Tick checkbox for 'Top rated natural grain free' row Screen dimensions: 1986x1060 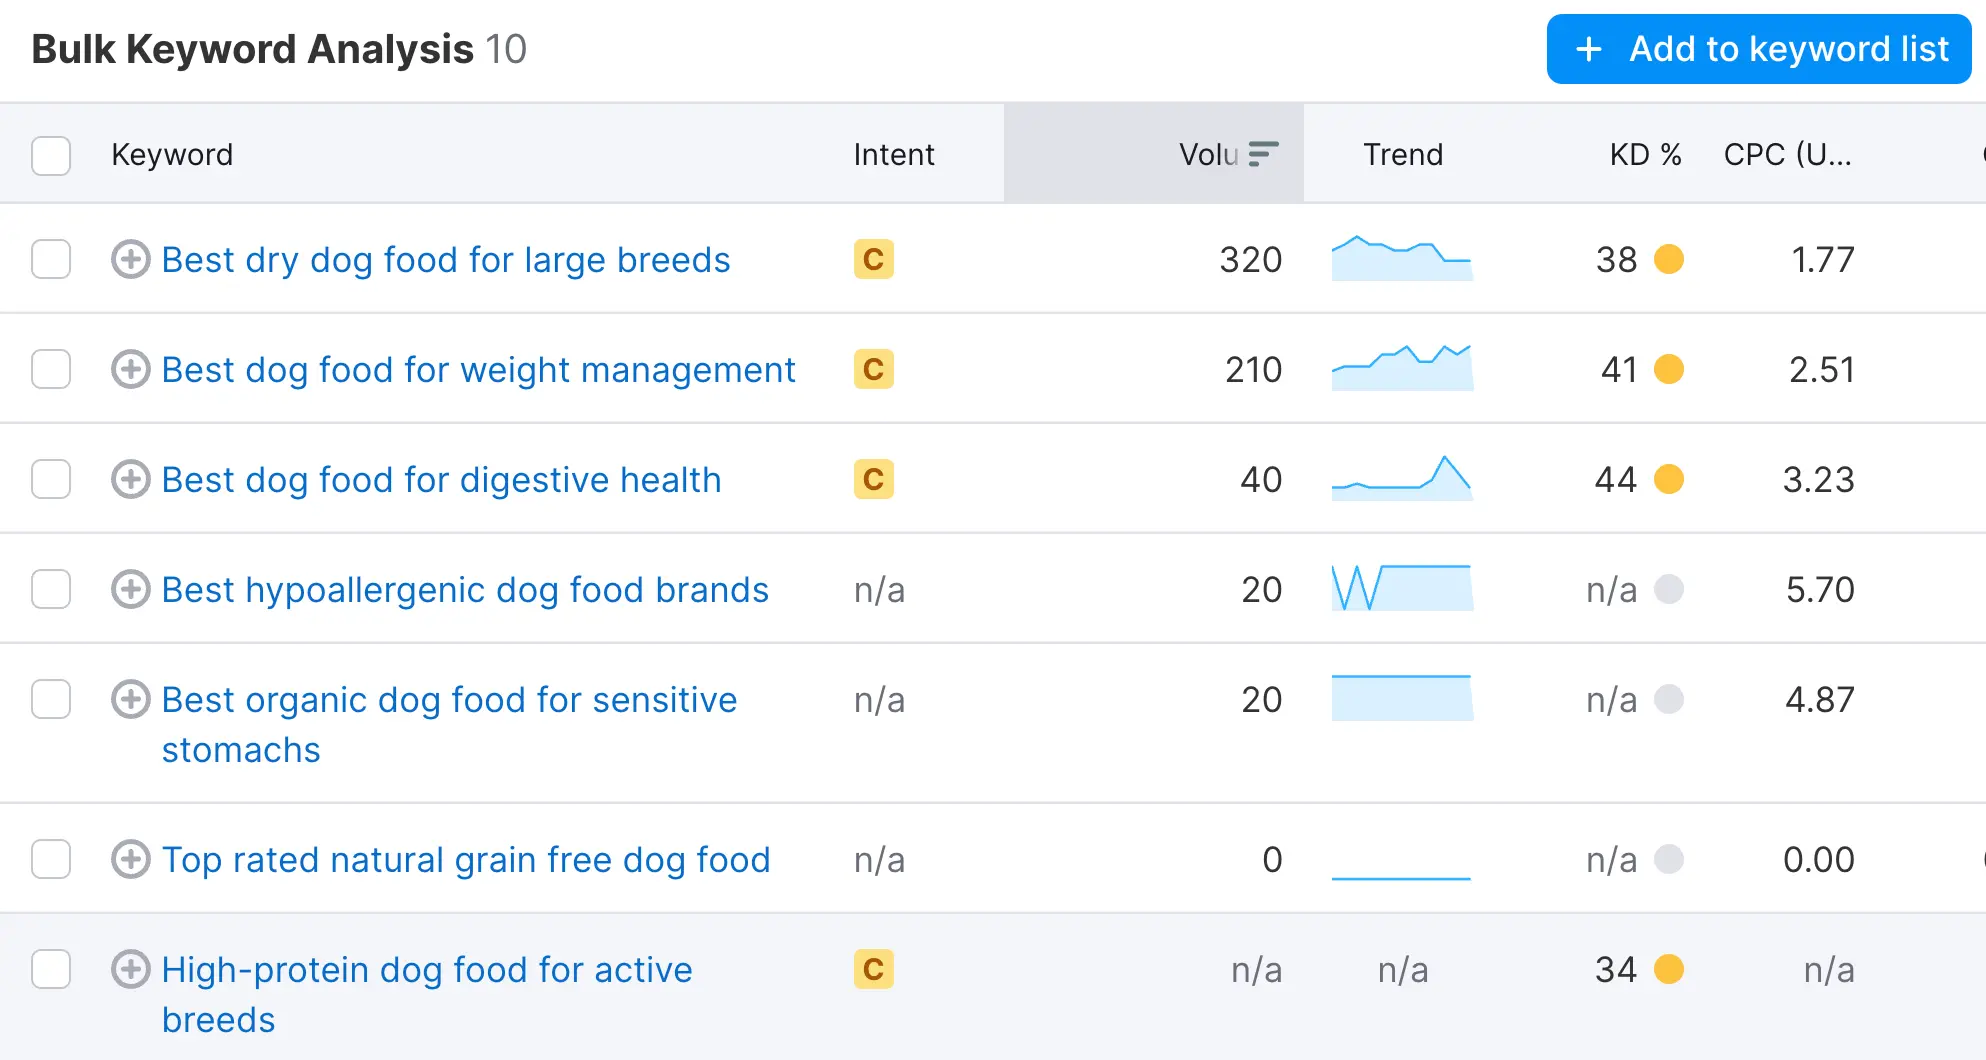point(51,859)
